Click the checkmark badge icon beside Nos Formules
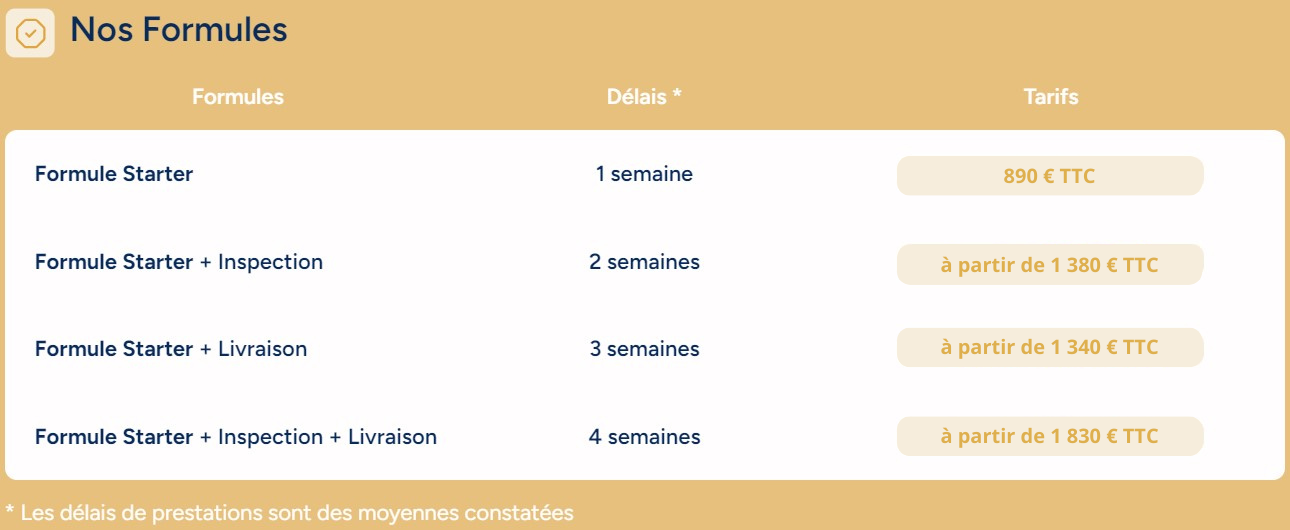 point(30,33)
